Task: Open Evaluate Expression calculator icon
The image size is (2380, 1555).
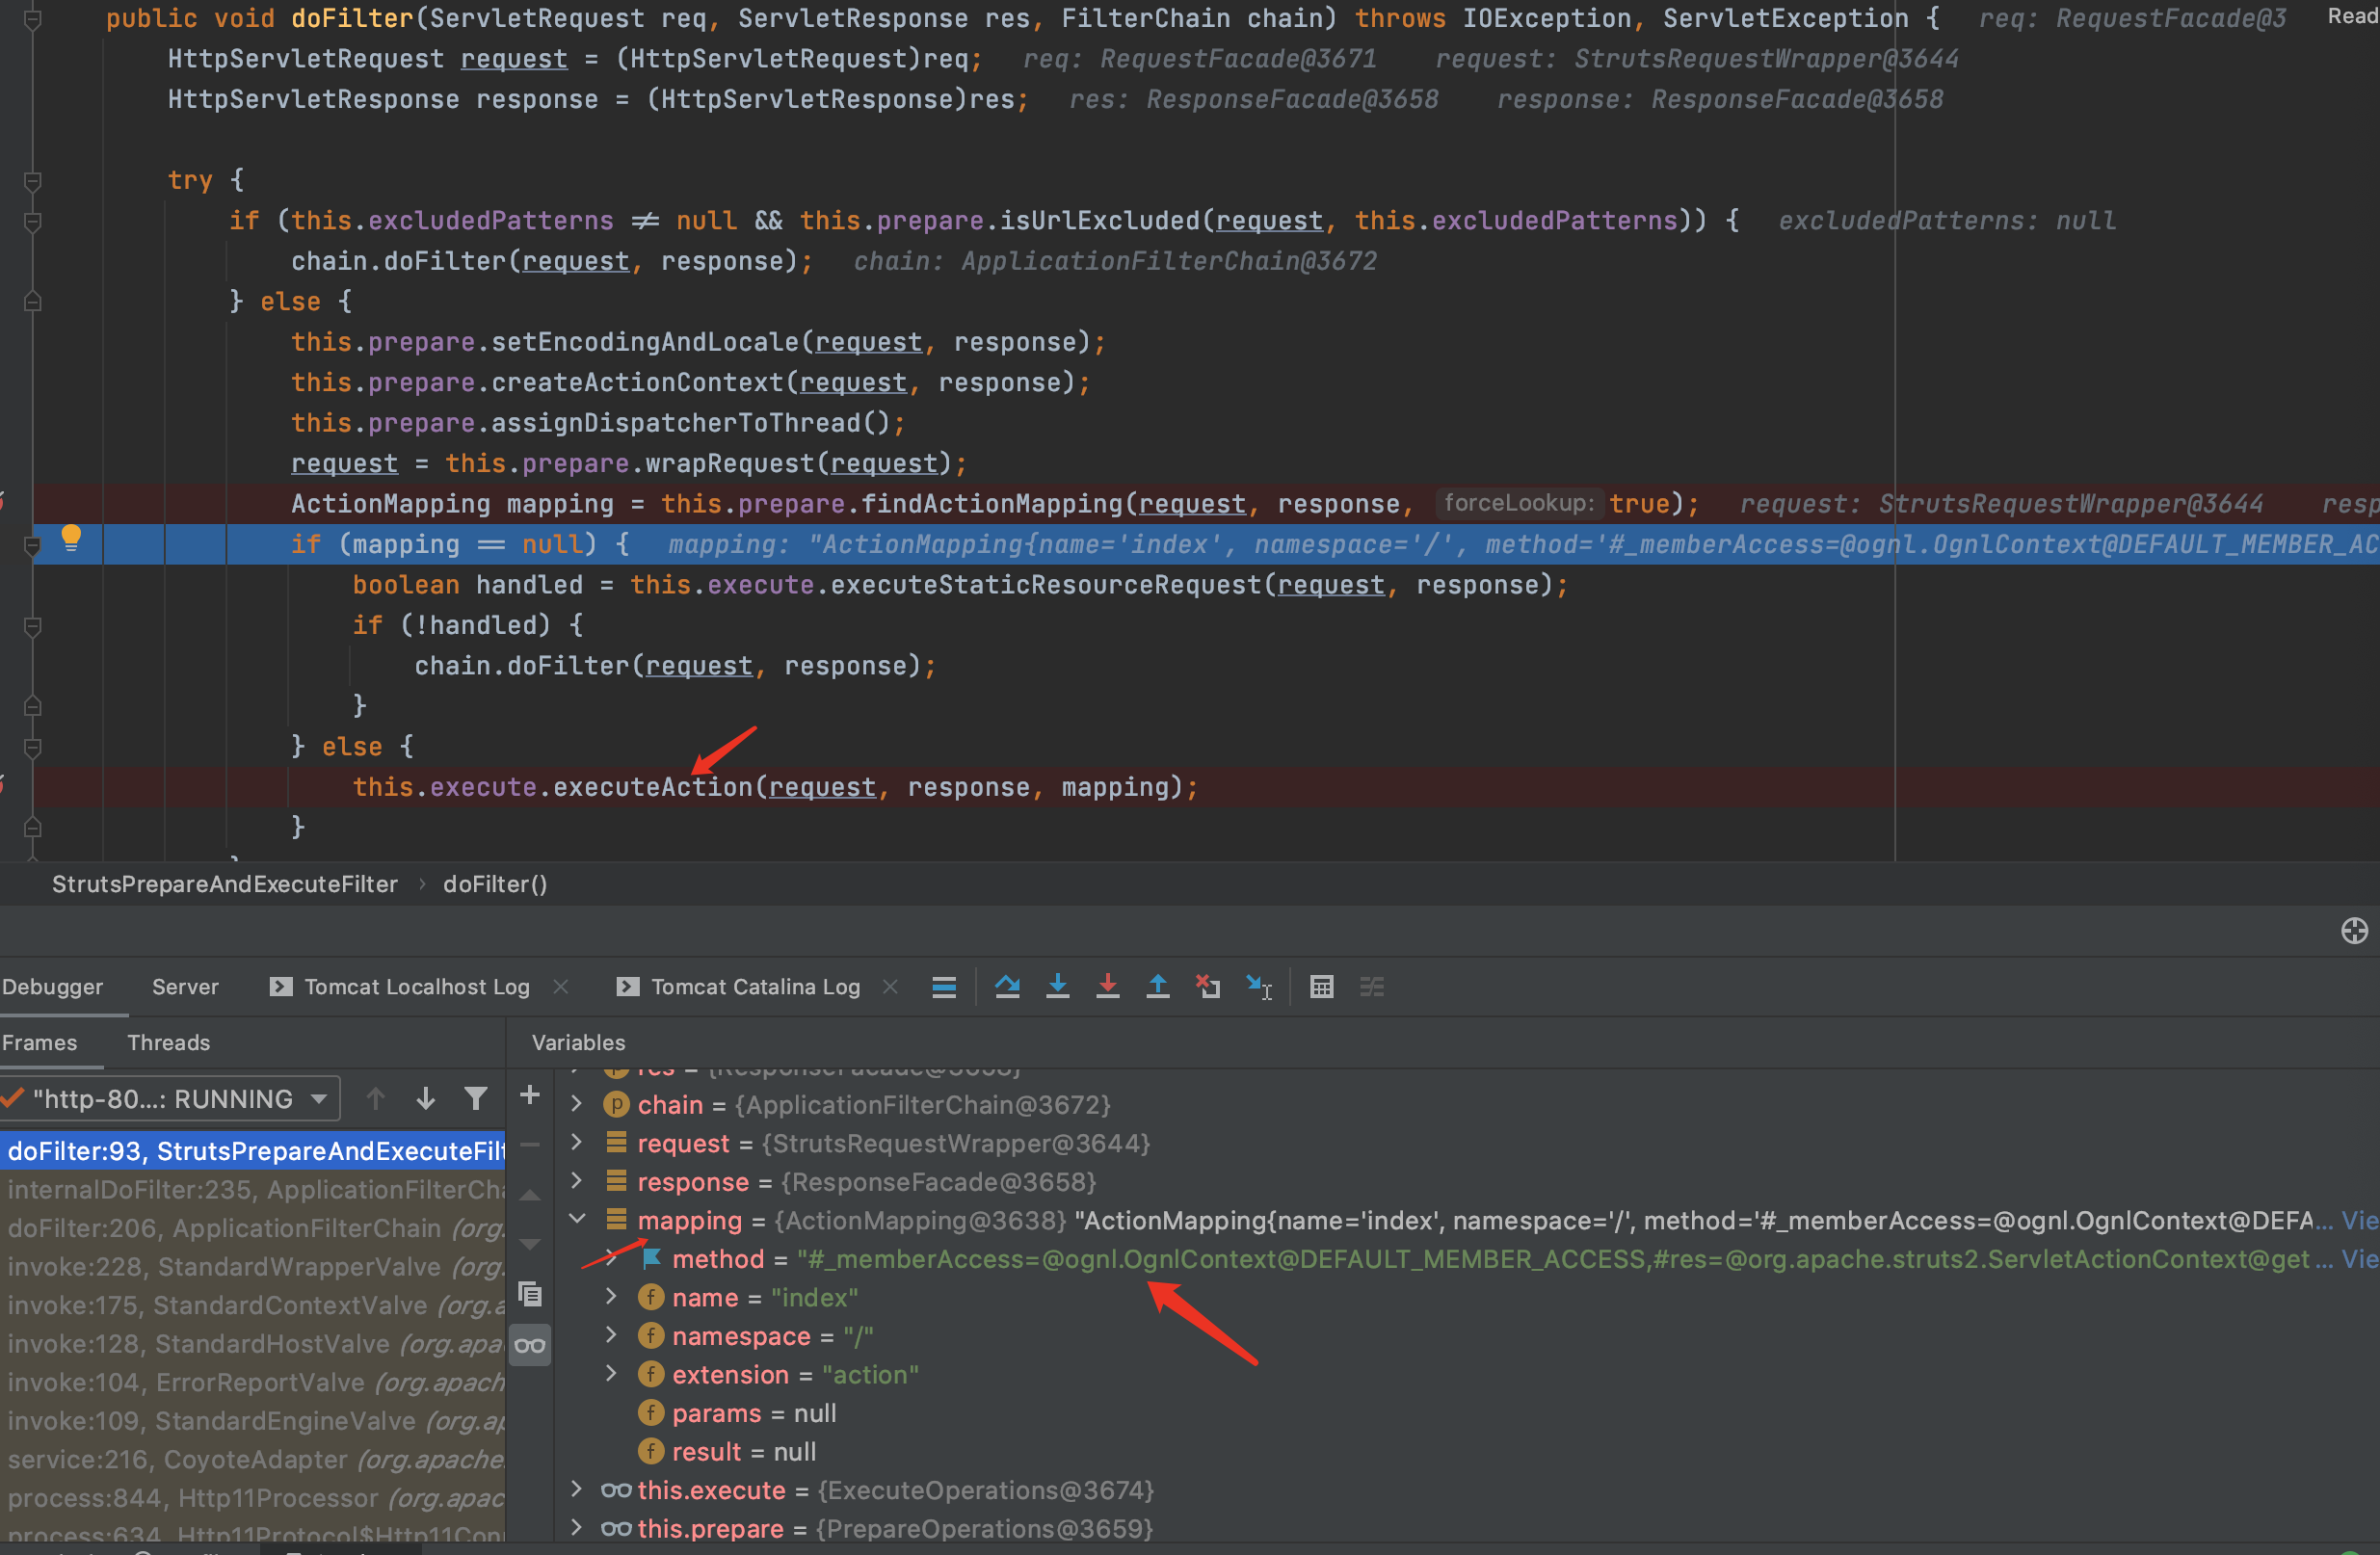Action: pyautogui.click(x=1321, y=987)
